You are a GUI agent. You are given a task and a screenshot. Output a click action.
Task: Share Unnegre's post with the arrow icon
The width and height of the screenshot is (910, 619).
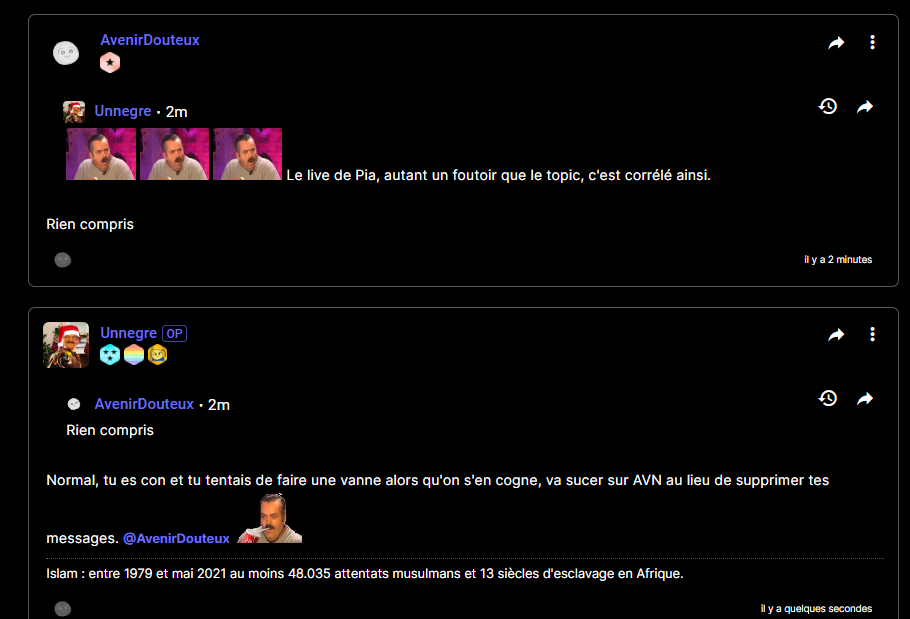[x=836, y=335]
